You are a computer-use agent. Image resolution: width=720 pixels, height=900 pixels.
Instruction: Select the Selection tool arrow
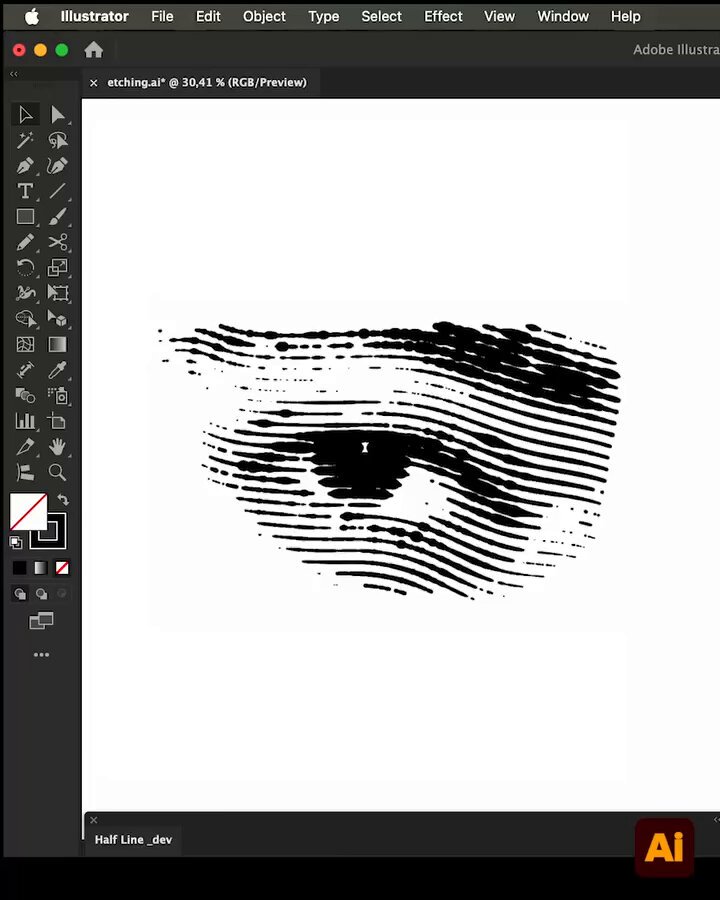point(25,115)
